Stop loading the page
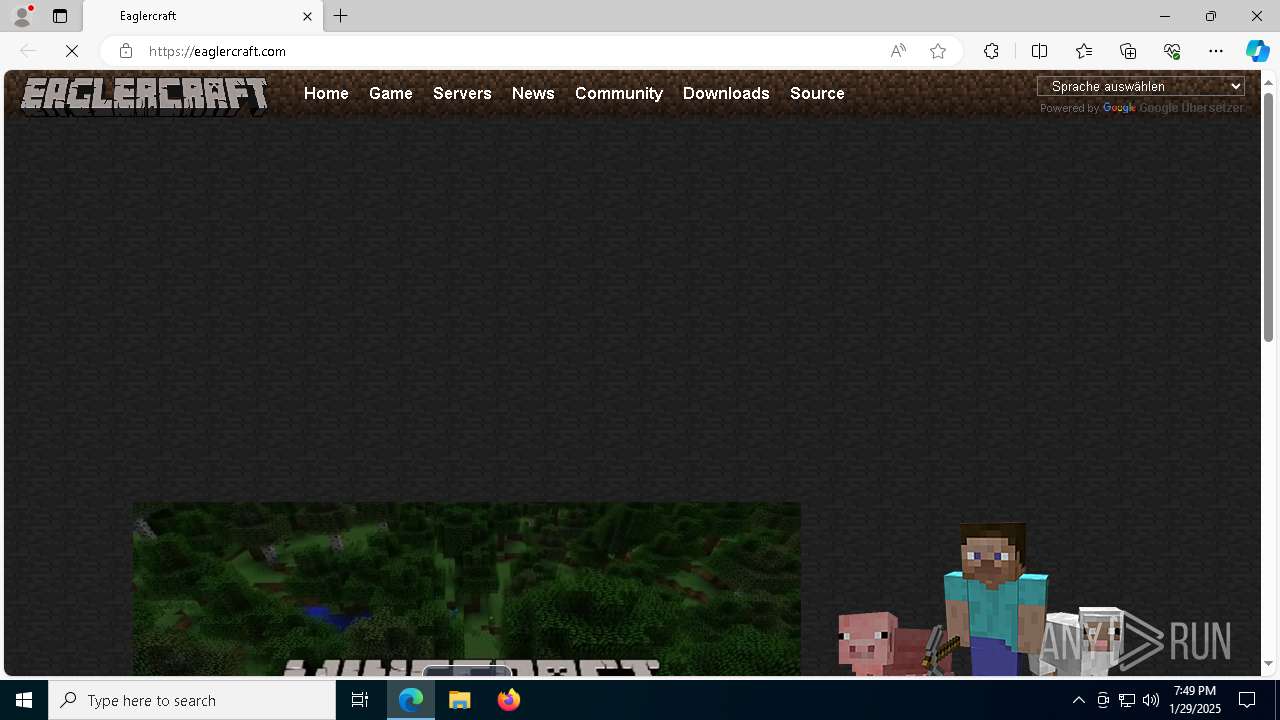The height and width of the screenshot is (720, 1280). [72, 51]
